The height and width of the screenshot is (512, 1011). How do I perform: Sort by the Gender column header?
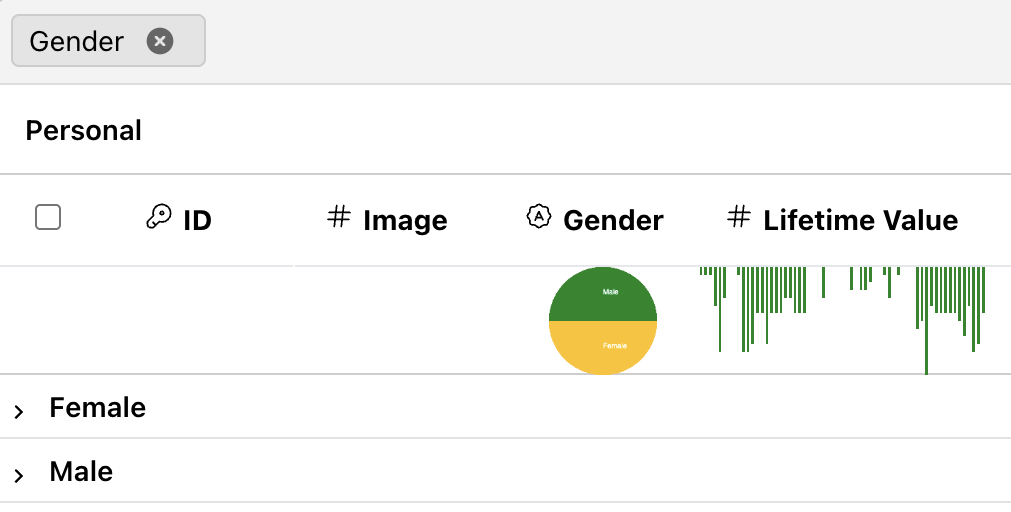pos(613,220)
